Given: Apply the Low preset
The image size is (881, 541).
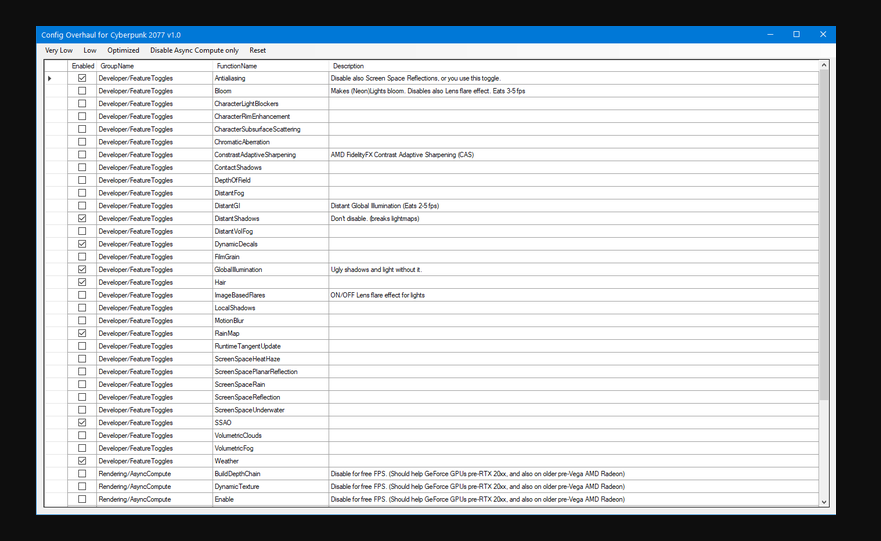Looking at the screenshot, I should 90,51.
